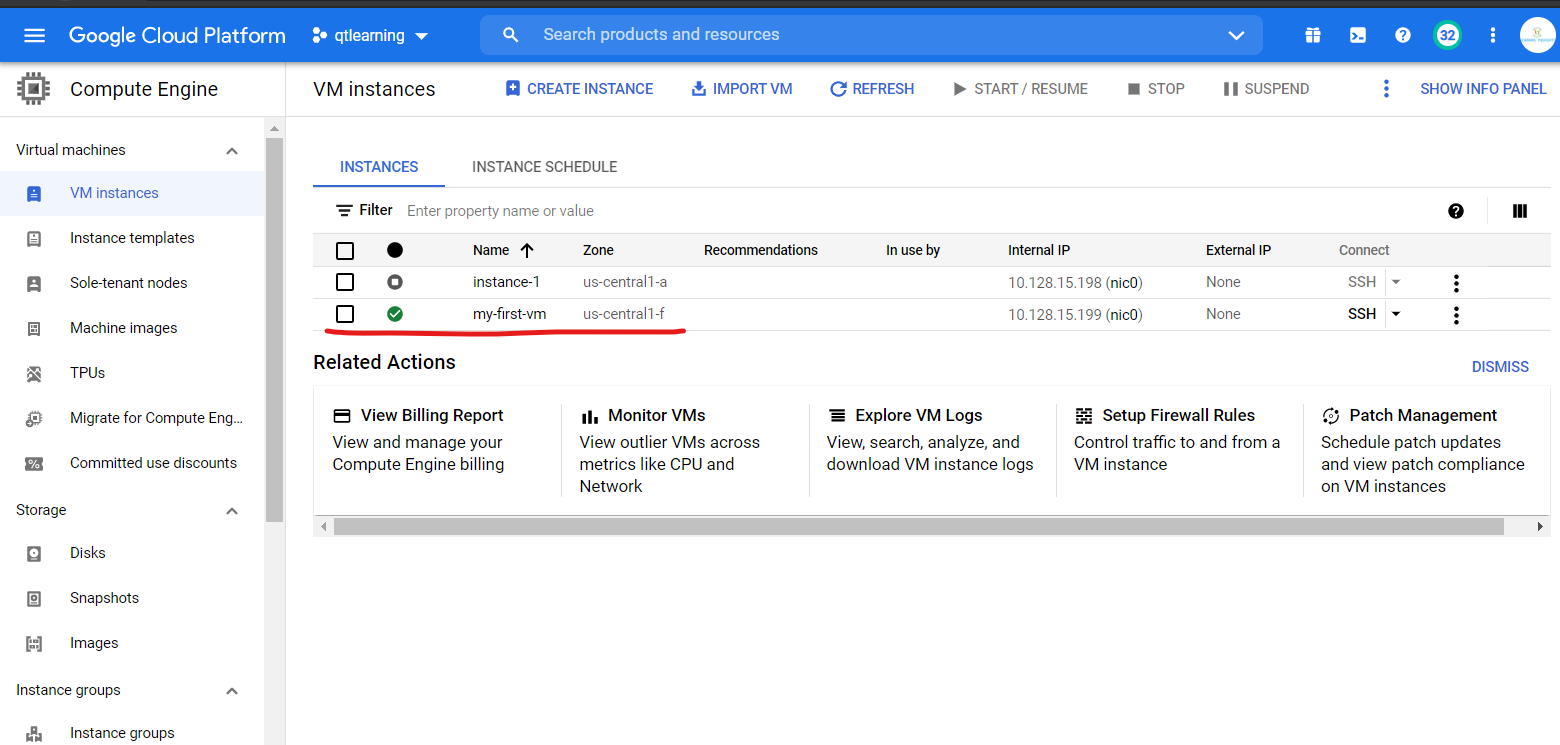Open the user account avatar
This screenshot has width=1560, height=745.
tap(1537, 35)
